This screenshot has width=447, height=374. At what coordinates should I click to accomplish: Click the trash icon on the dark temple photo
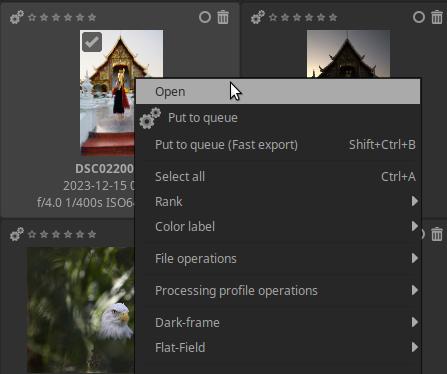tap(437, 17)
